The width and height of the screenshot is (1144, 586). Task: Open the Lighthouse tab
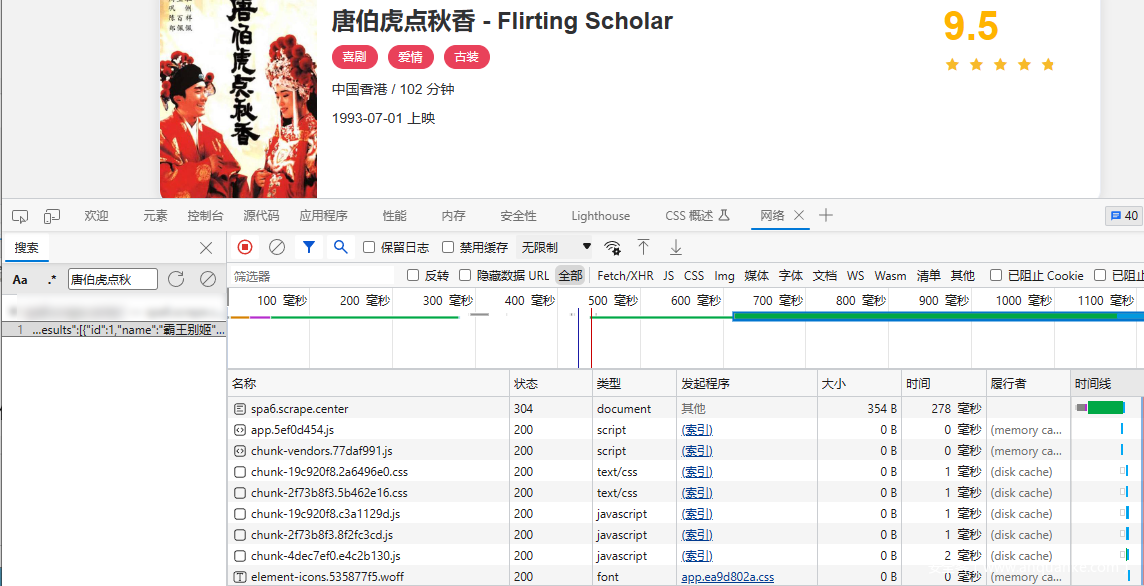tap(600, 216)
